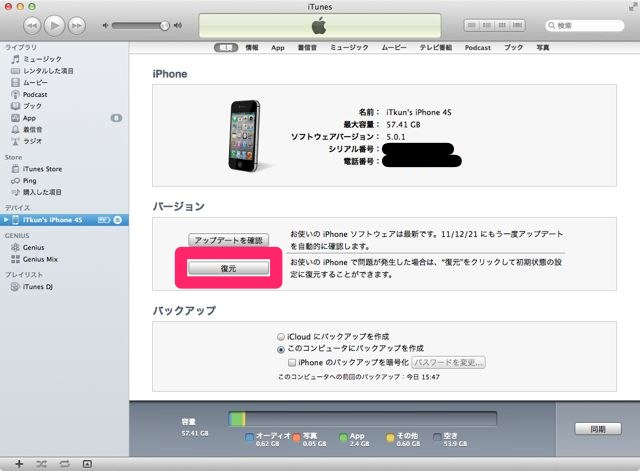Switch to grid view icon
Image resolution: width=640 pixels, height=471 pixels.
coord(502,25)
